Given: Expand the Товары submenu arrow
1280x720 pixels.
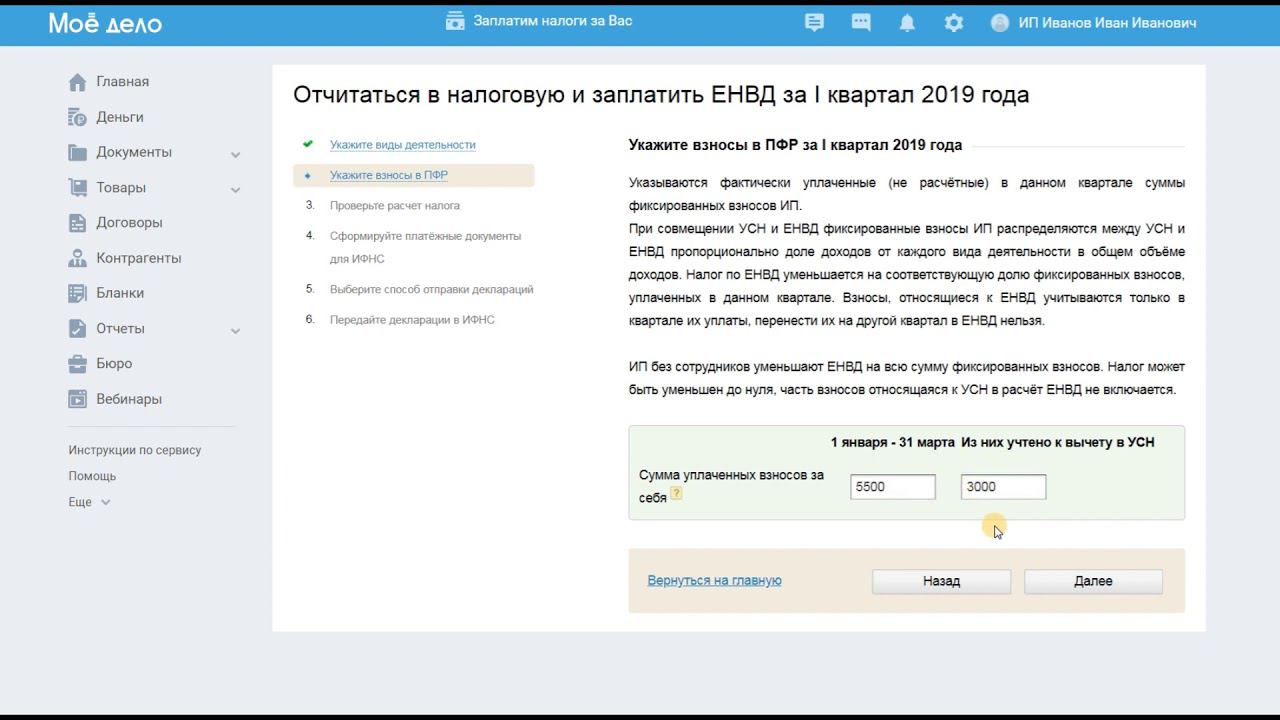Looking at the screenshot, I should pos(235,189).
